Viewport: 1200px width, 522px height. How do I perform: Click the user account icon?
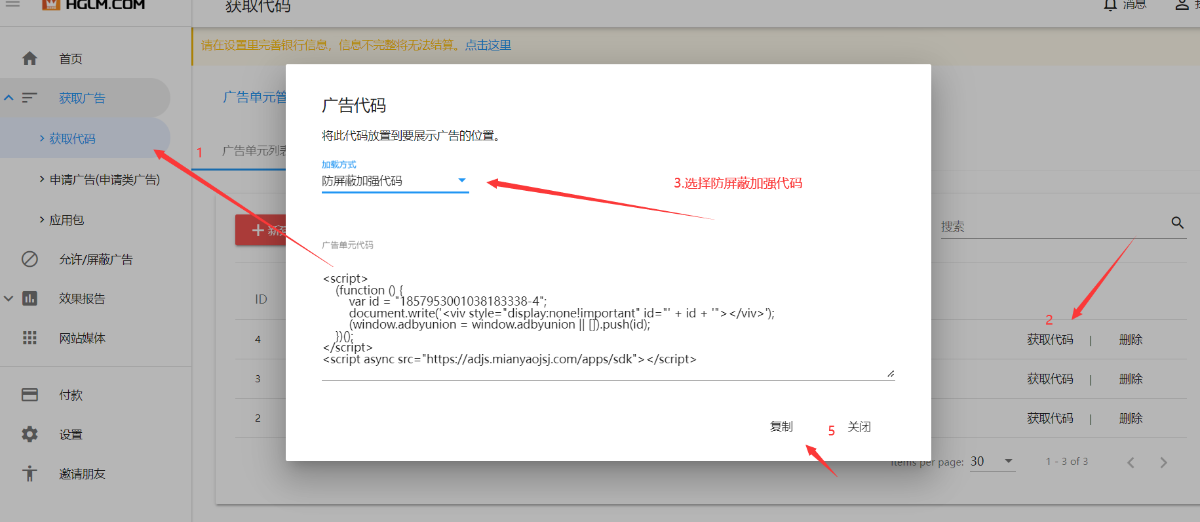[1182, 5]
